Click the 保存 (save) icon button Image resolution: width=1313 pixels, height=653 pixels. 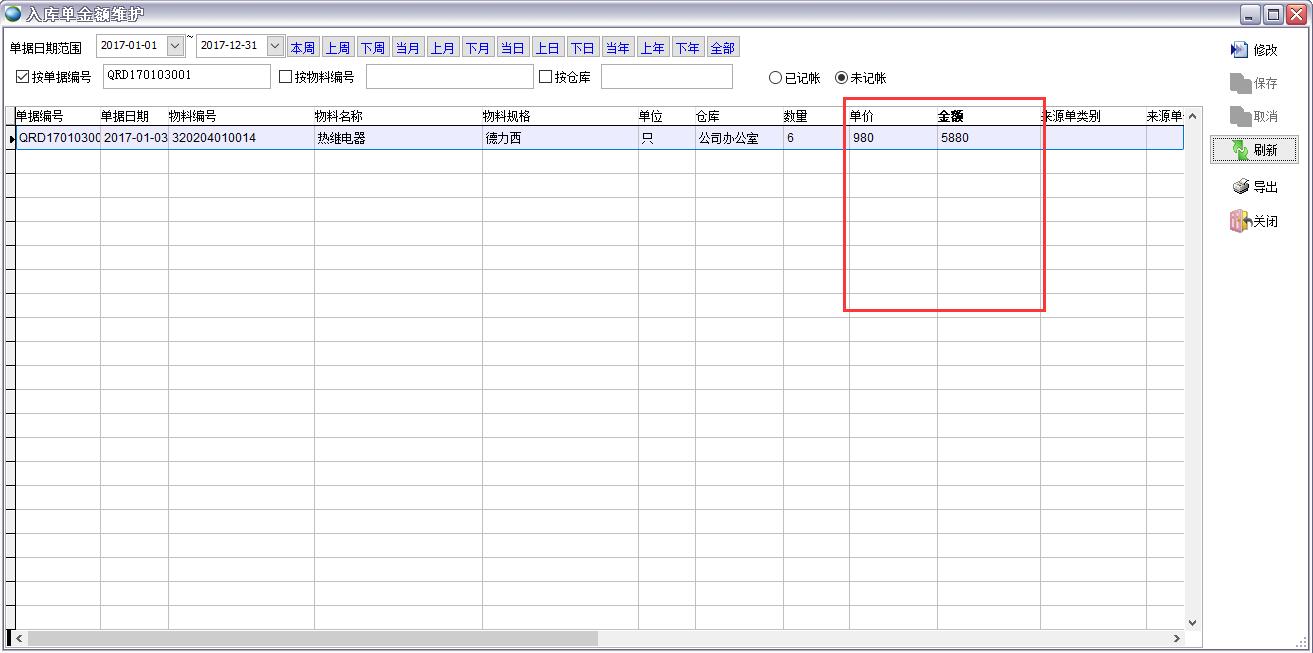1240,83
